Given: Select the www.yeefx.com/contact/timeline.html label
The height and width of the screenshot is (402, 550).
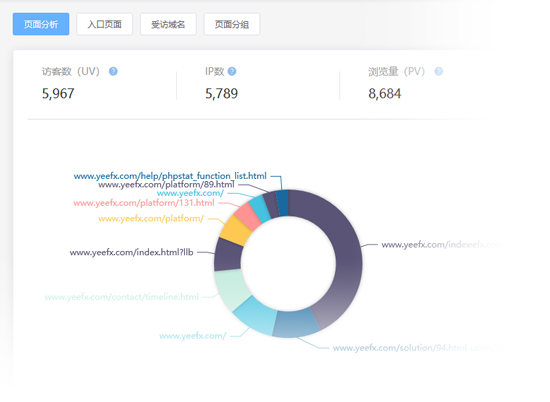Looking at the screenshot, I should click(122, 297).
